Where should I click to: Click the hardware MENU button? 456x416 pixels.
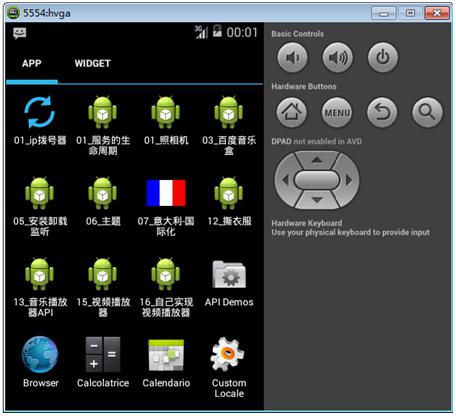tap(337, 112)
